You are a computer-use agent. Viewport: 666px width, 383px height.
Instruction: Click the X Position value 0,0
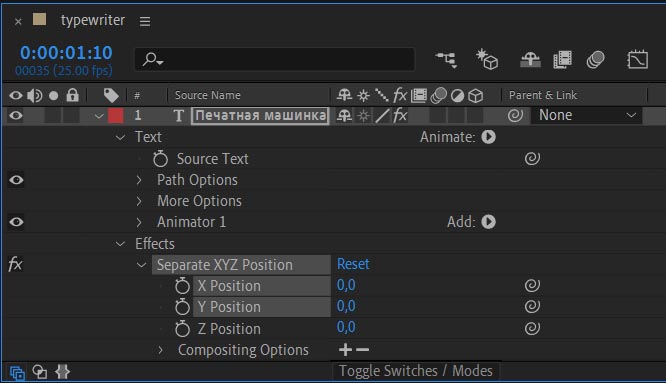(x=346, y=285)
